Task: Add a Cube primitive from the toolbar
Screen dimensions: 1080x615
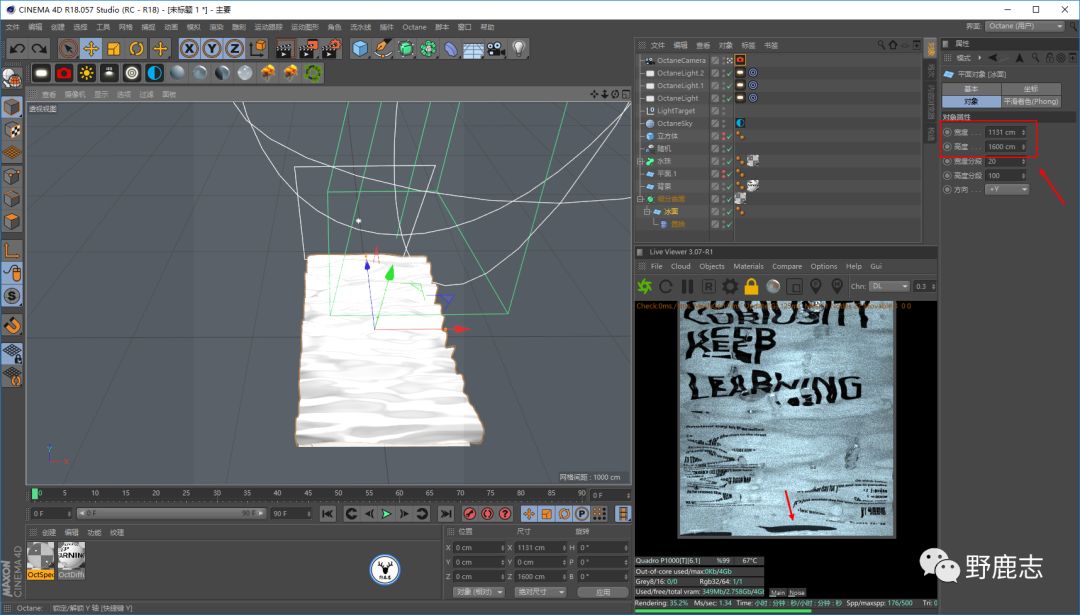Action: click(x=360, y=48)
